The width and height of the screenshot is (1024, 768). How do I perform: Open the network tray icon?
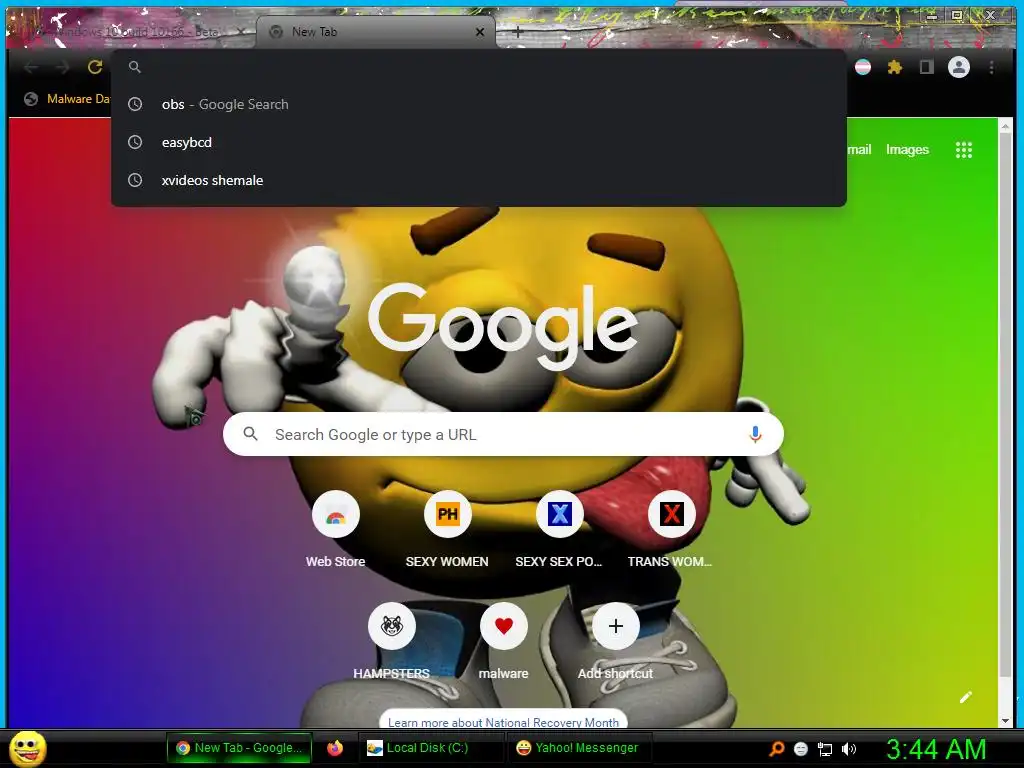pyautogui.click(x=825, y=749)
